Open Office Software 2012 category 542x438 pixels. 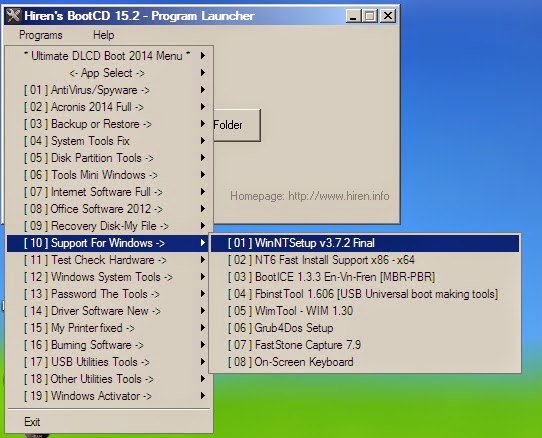coord(108,208)
